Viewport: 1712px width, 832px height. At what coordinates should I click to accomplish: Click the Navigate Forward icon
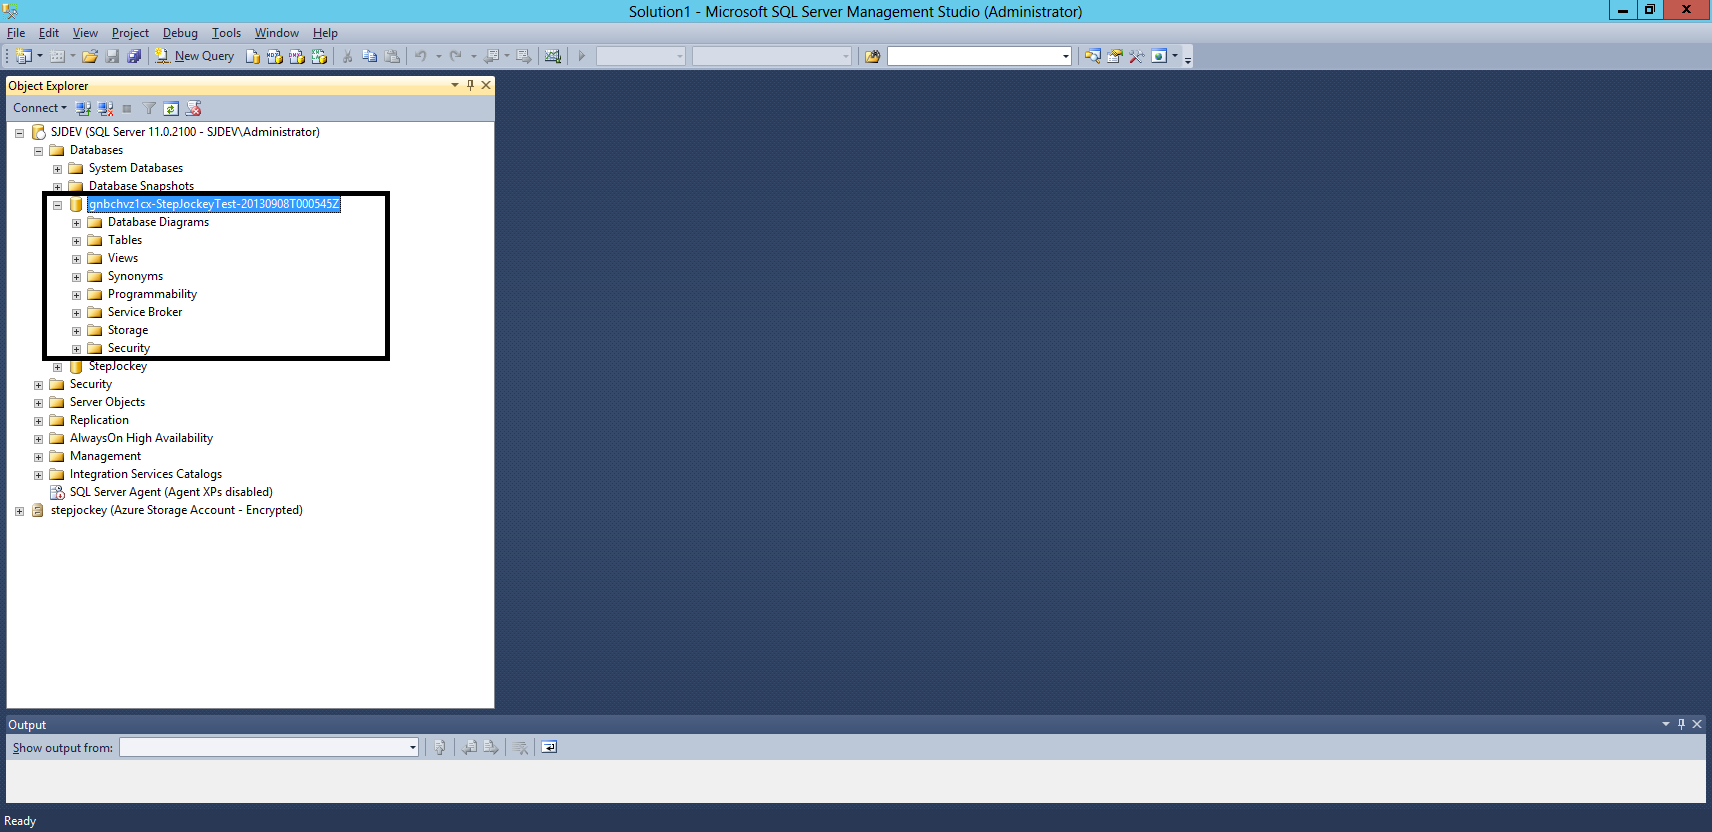[x=523, y=56]
